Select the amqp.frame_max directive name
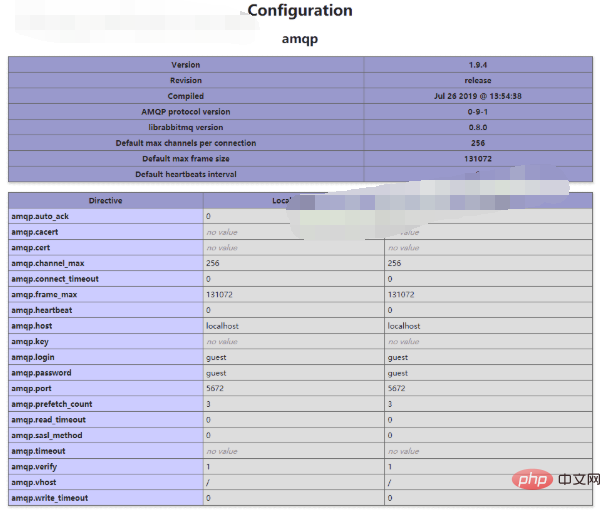This screenshot has width=611, height=512. 44,295
